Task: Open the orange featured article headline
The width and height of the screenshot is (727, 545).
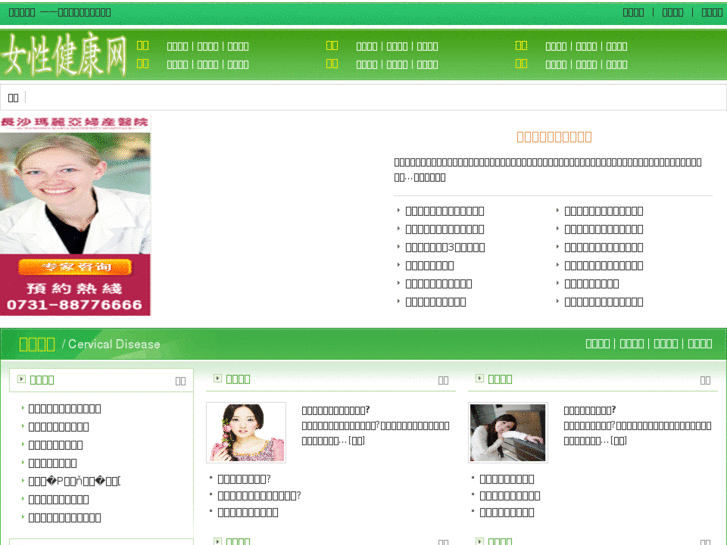Action: click(x=554, y=137)
